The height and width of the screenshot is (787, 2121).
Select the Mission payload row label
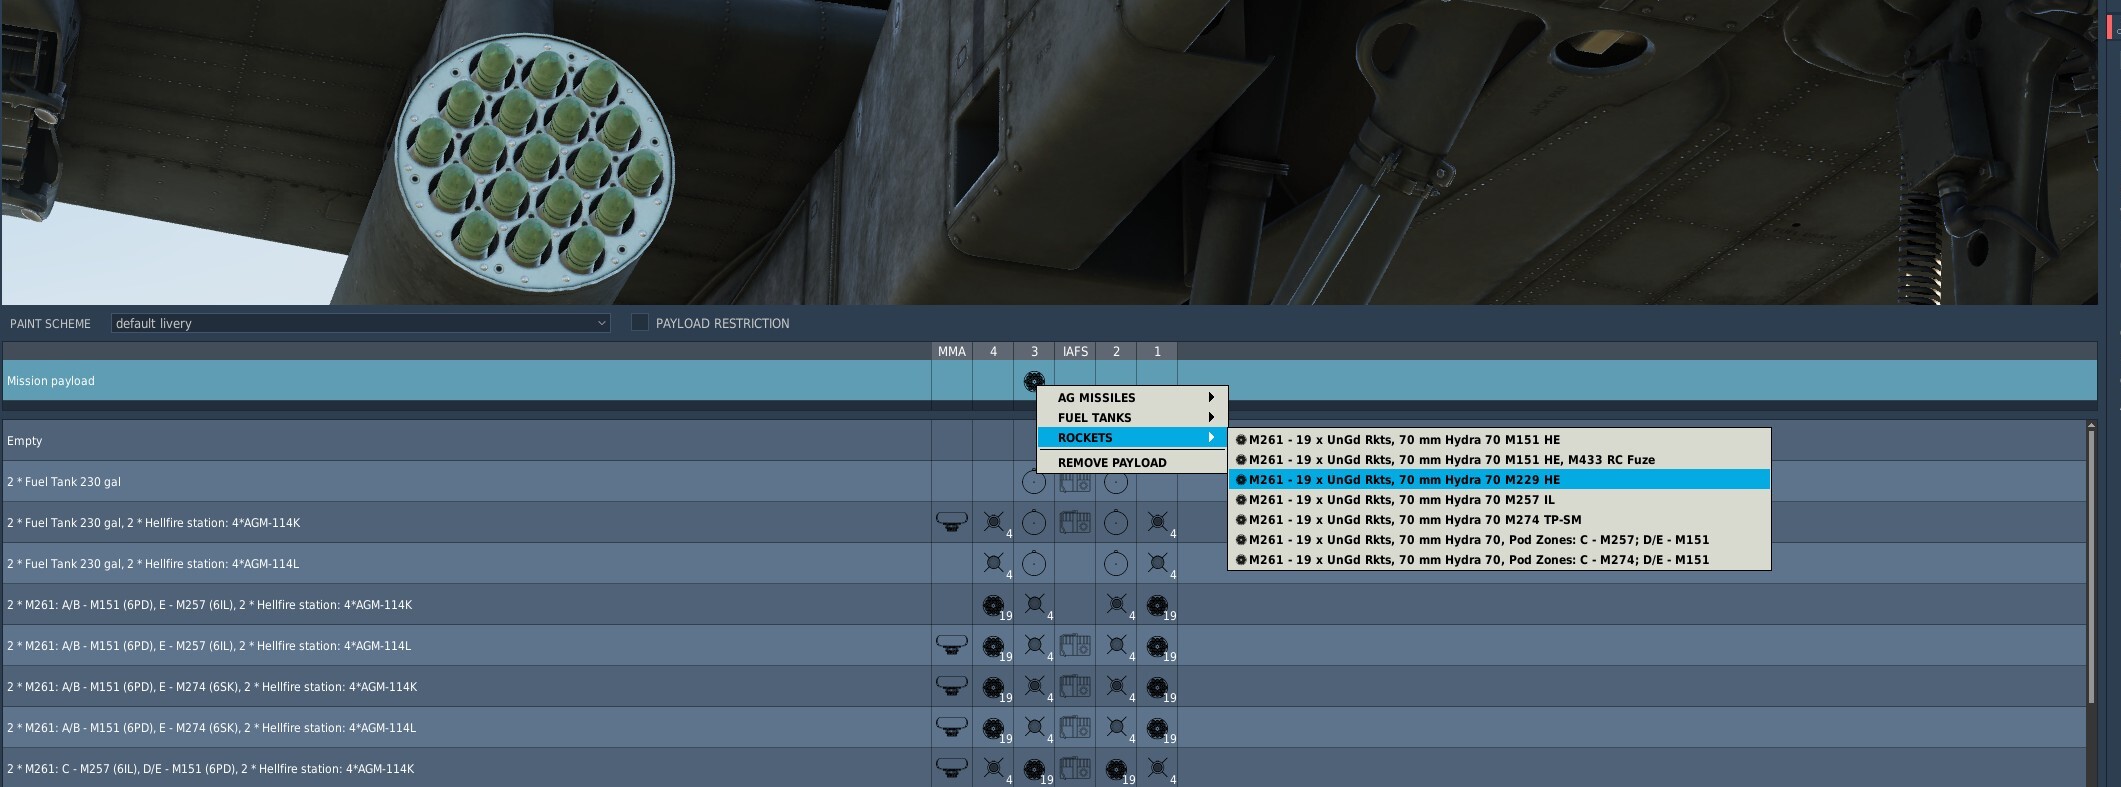51,381
